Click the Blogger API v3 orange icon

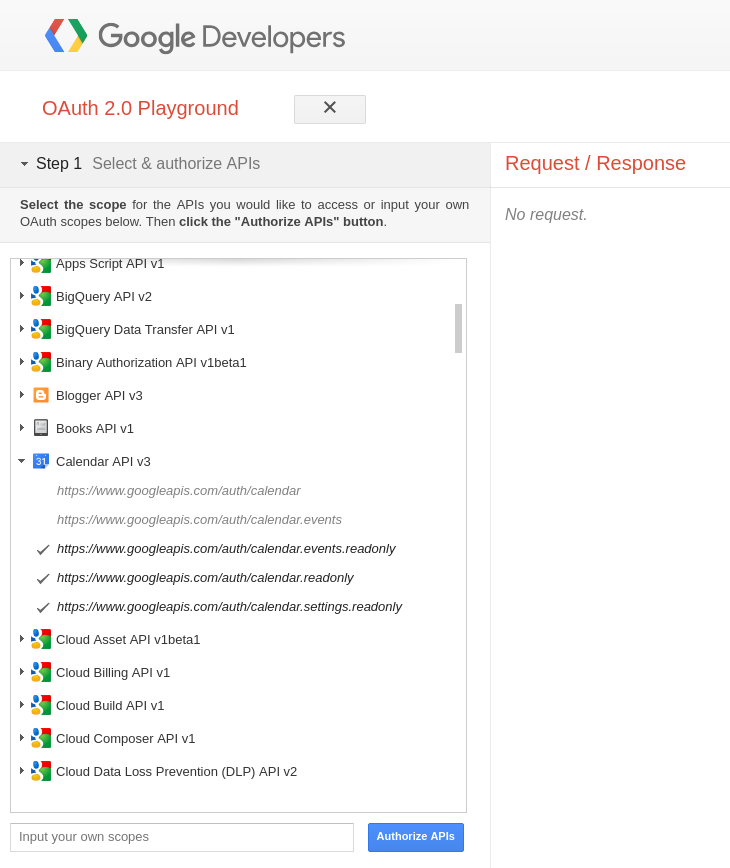(41, 395)
